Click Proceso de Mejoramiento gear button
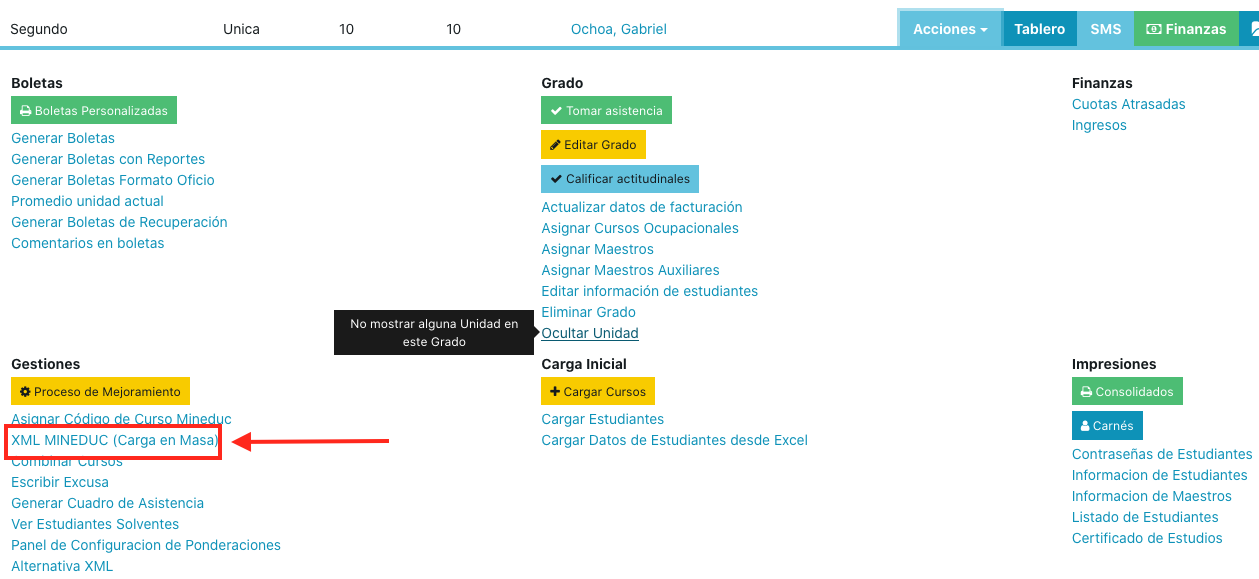This screenshot has width=1259, height=579. (100, 391)
